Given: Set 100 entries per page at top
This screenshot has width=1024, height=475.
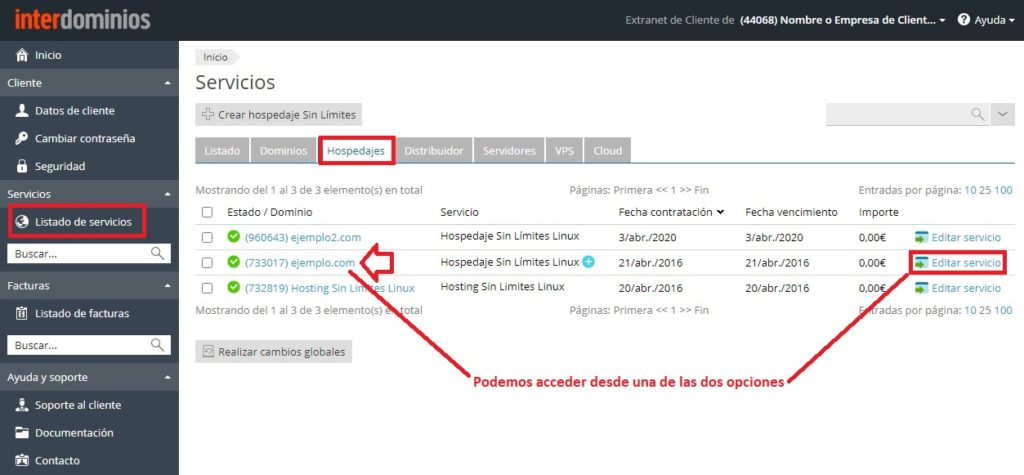Looking at the screenshot, I should (1004, 190).
